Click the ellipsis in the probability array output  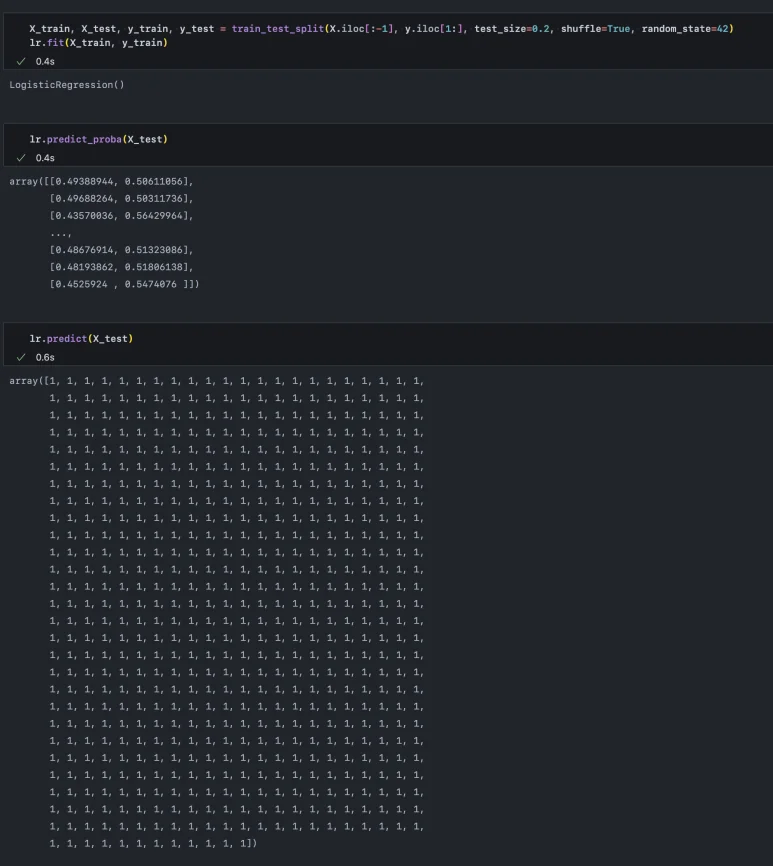(65, 233)
